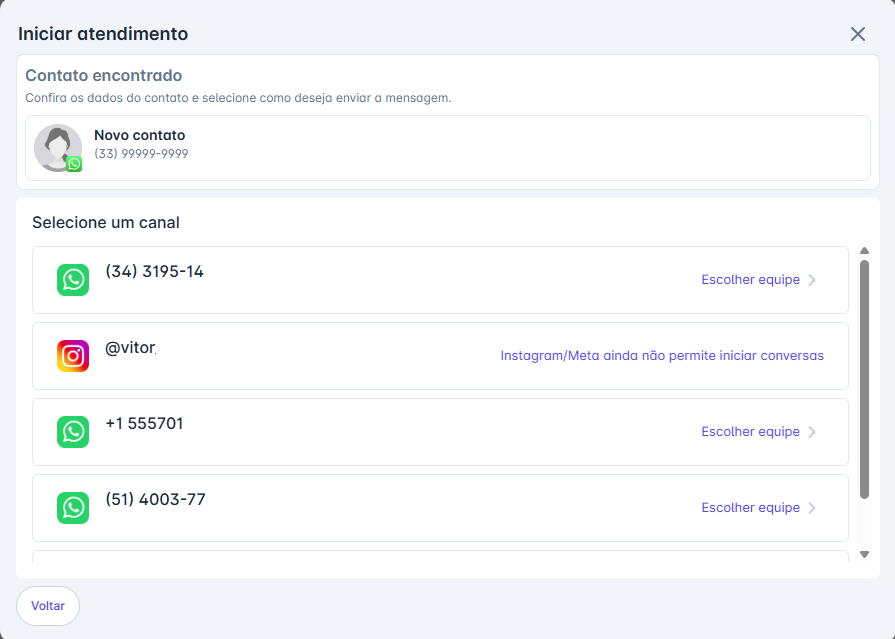Select the @vitor Instagram channel handle
This screenshot has height=639, width=895.
[131, 348]
